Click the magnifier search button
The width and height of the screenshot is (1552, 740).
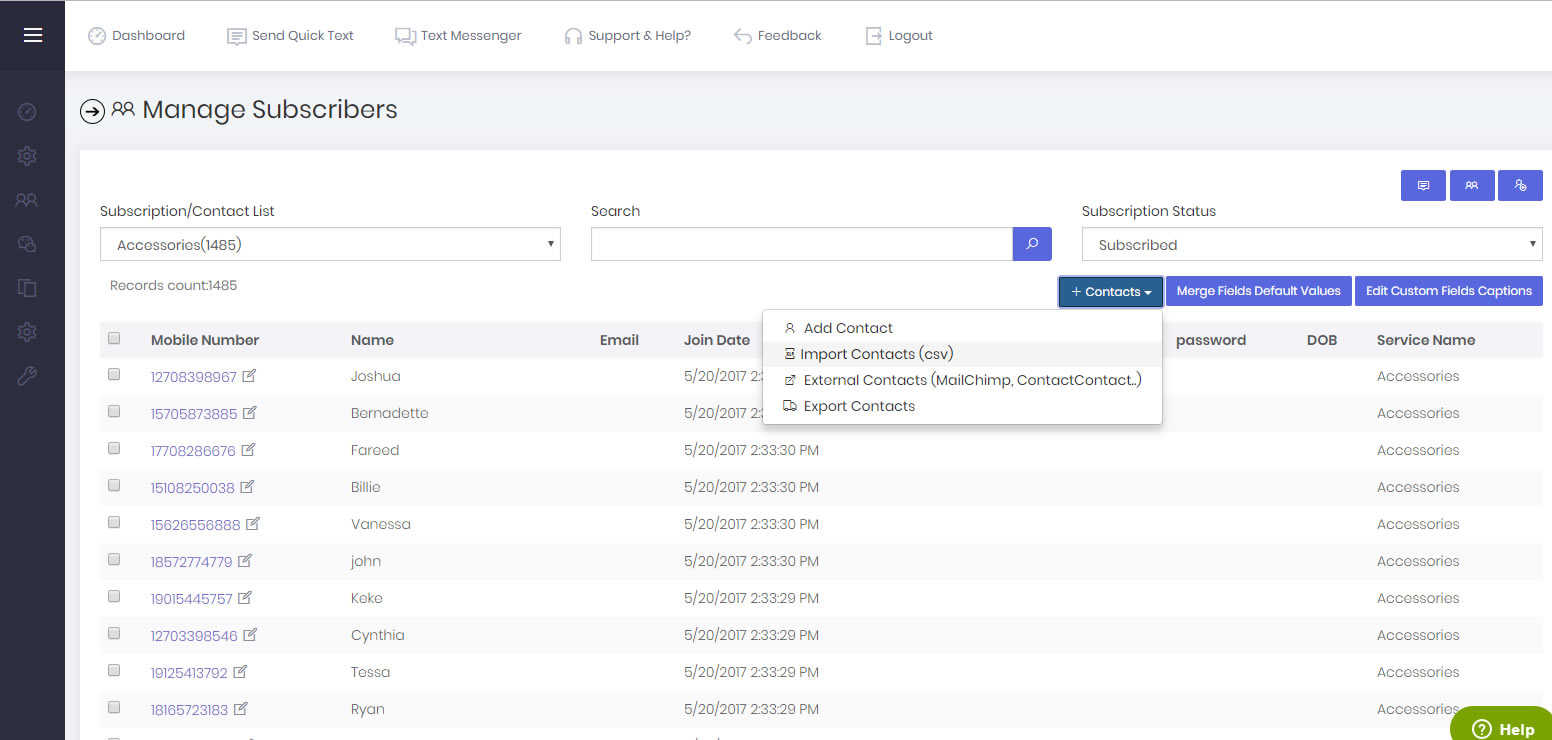1032,244
